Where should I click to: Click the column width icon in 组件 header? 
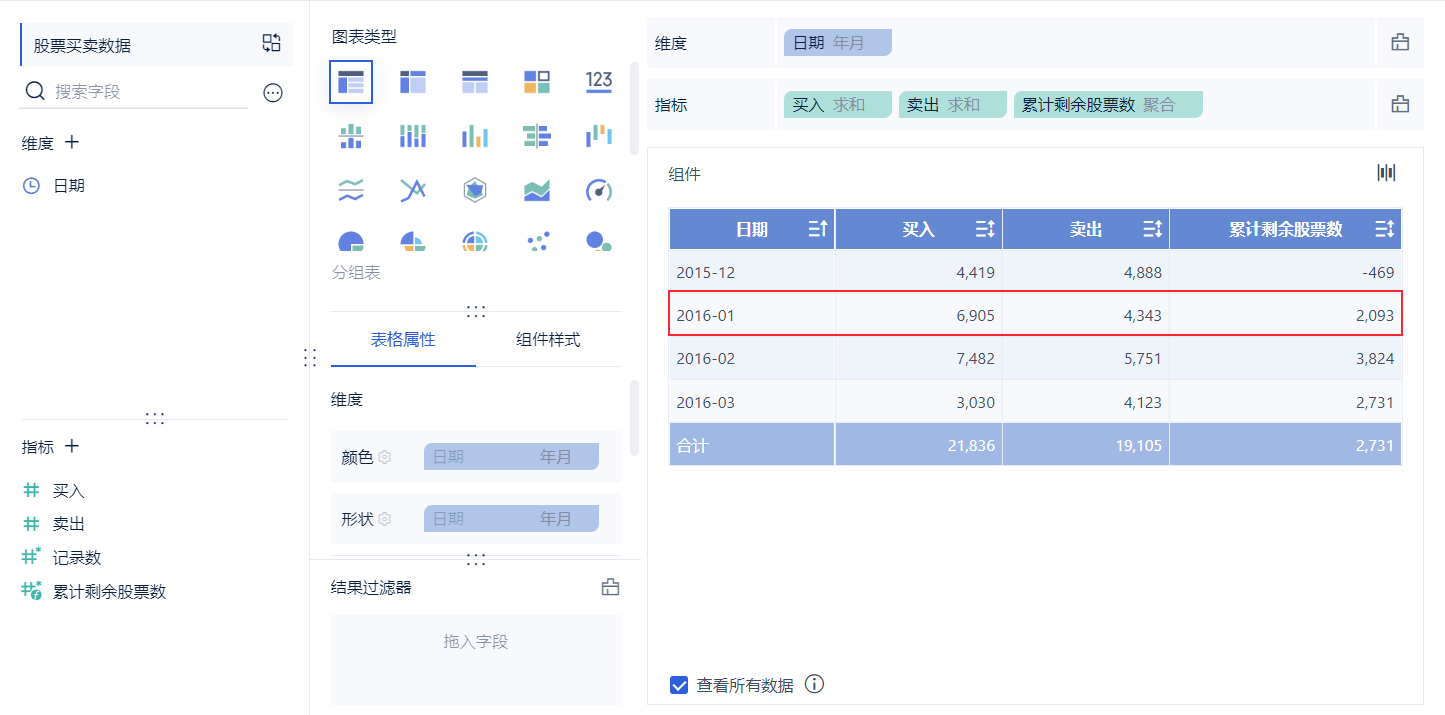[1386, 173]
